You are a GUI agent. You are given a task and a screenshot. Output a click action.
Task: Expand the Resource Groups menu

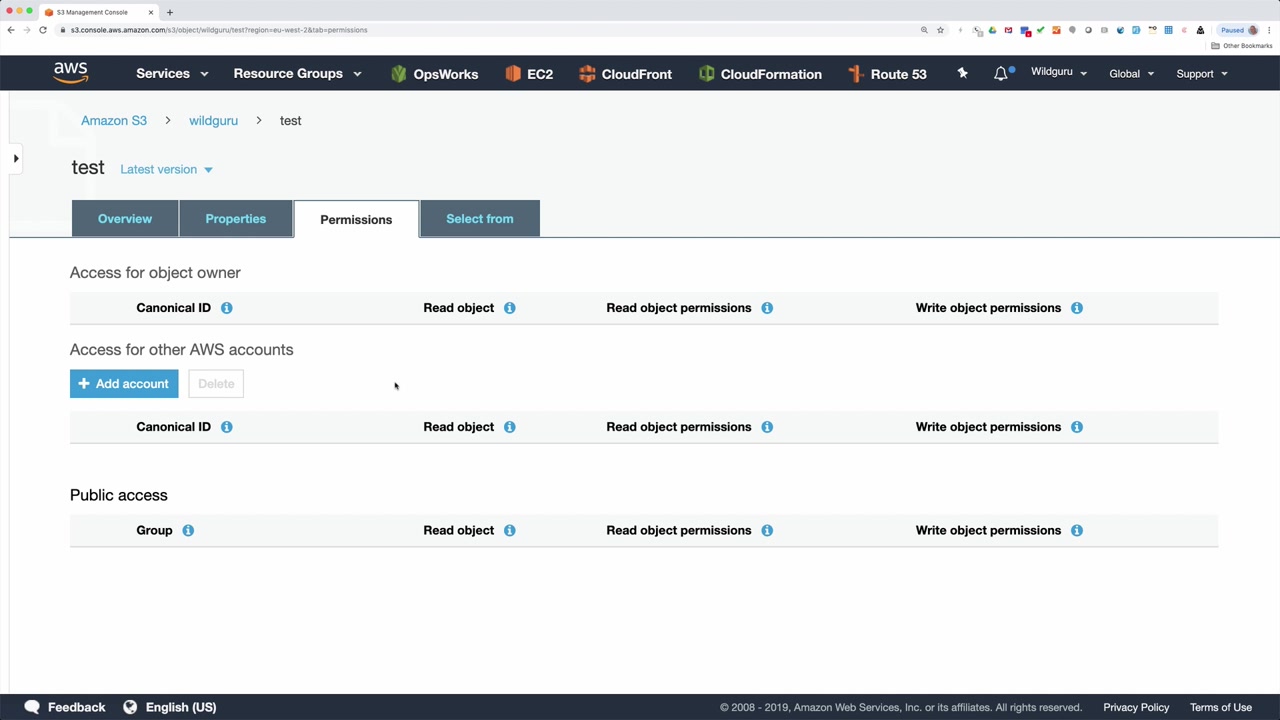pyautogui.click(x=297, y=74)
